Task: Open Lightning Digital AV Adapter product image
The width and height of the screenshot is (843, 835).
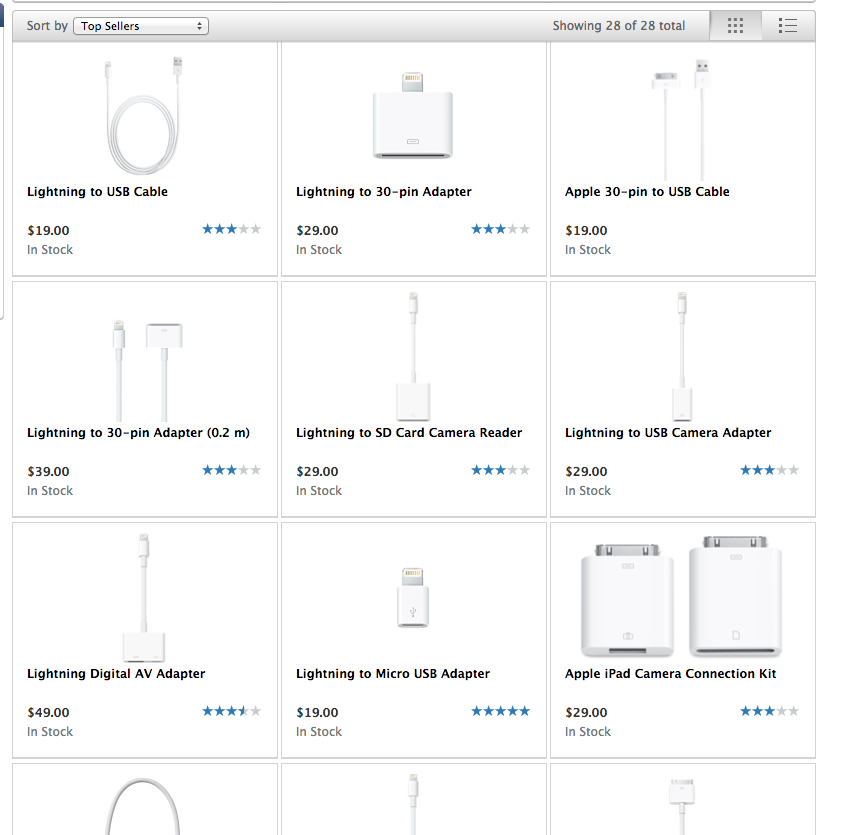Action: [x=147, y=597]
